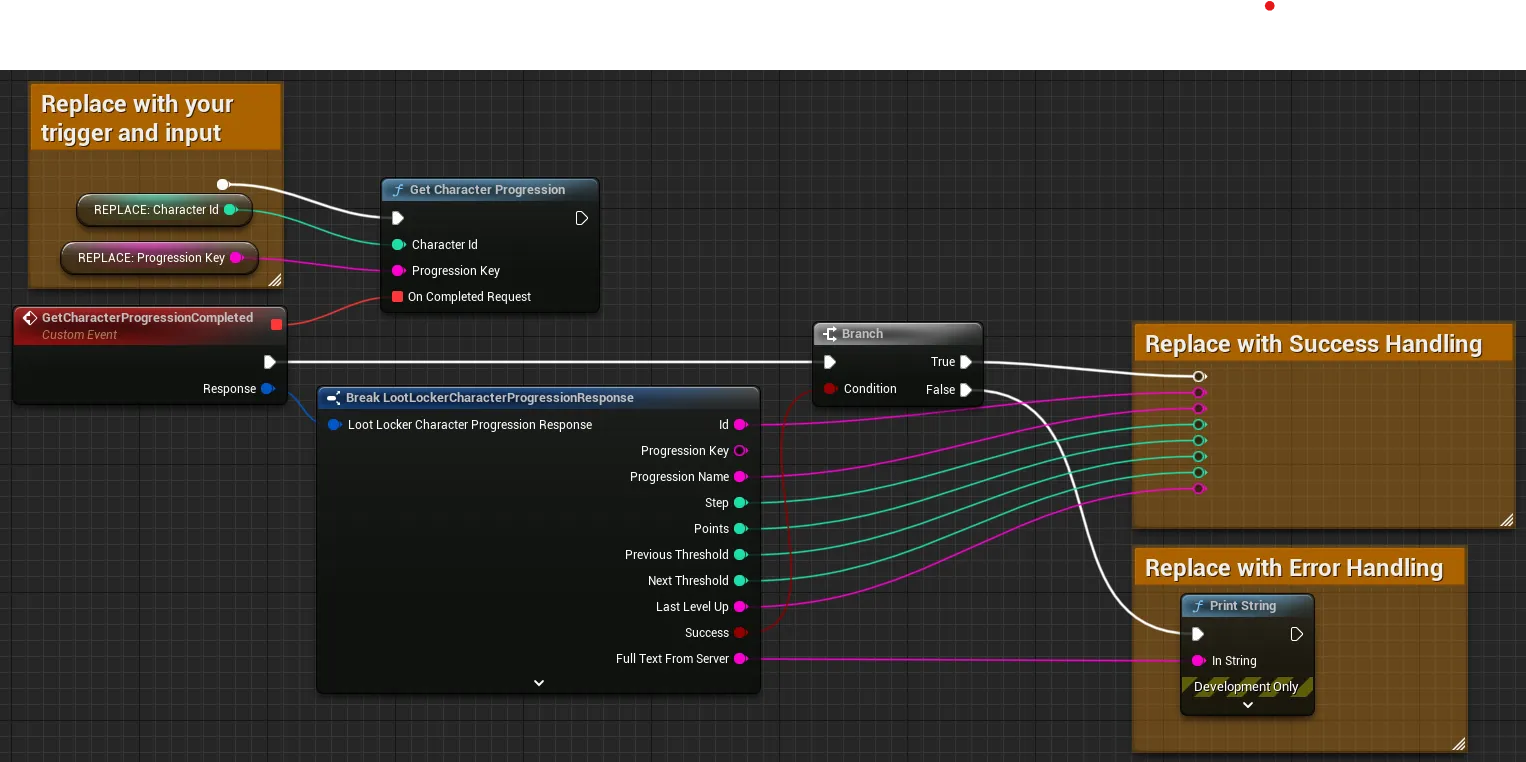Viewport: 1526px width, 762px height.
Task: Click the Branch True exec pin
Action: [x=966, y=362]
